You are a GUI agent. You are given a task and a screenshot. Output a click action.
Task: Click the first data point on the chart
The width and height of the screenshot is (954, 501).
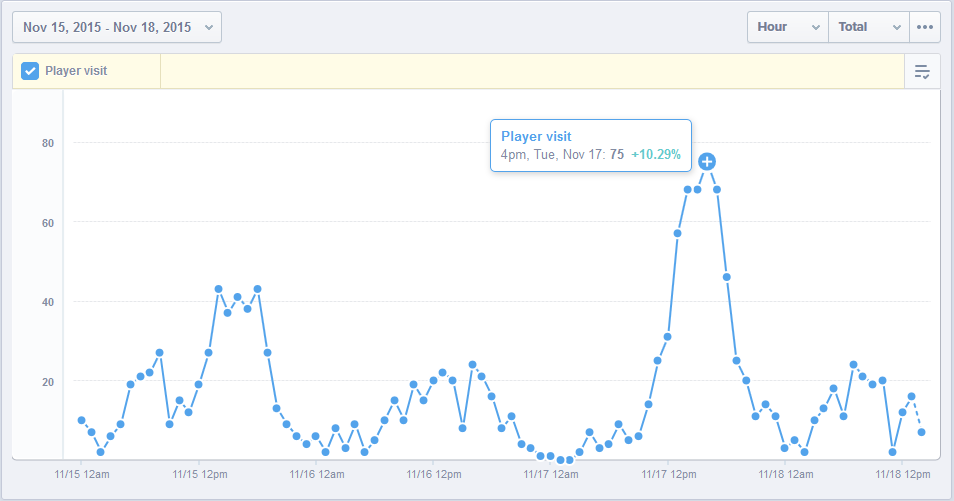point(81,420)
